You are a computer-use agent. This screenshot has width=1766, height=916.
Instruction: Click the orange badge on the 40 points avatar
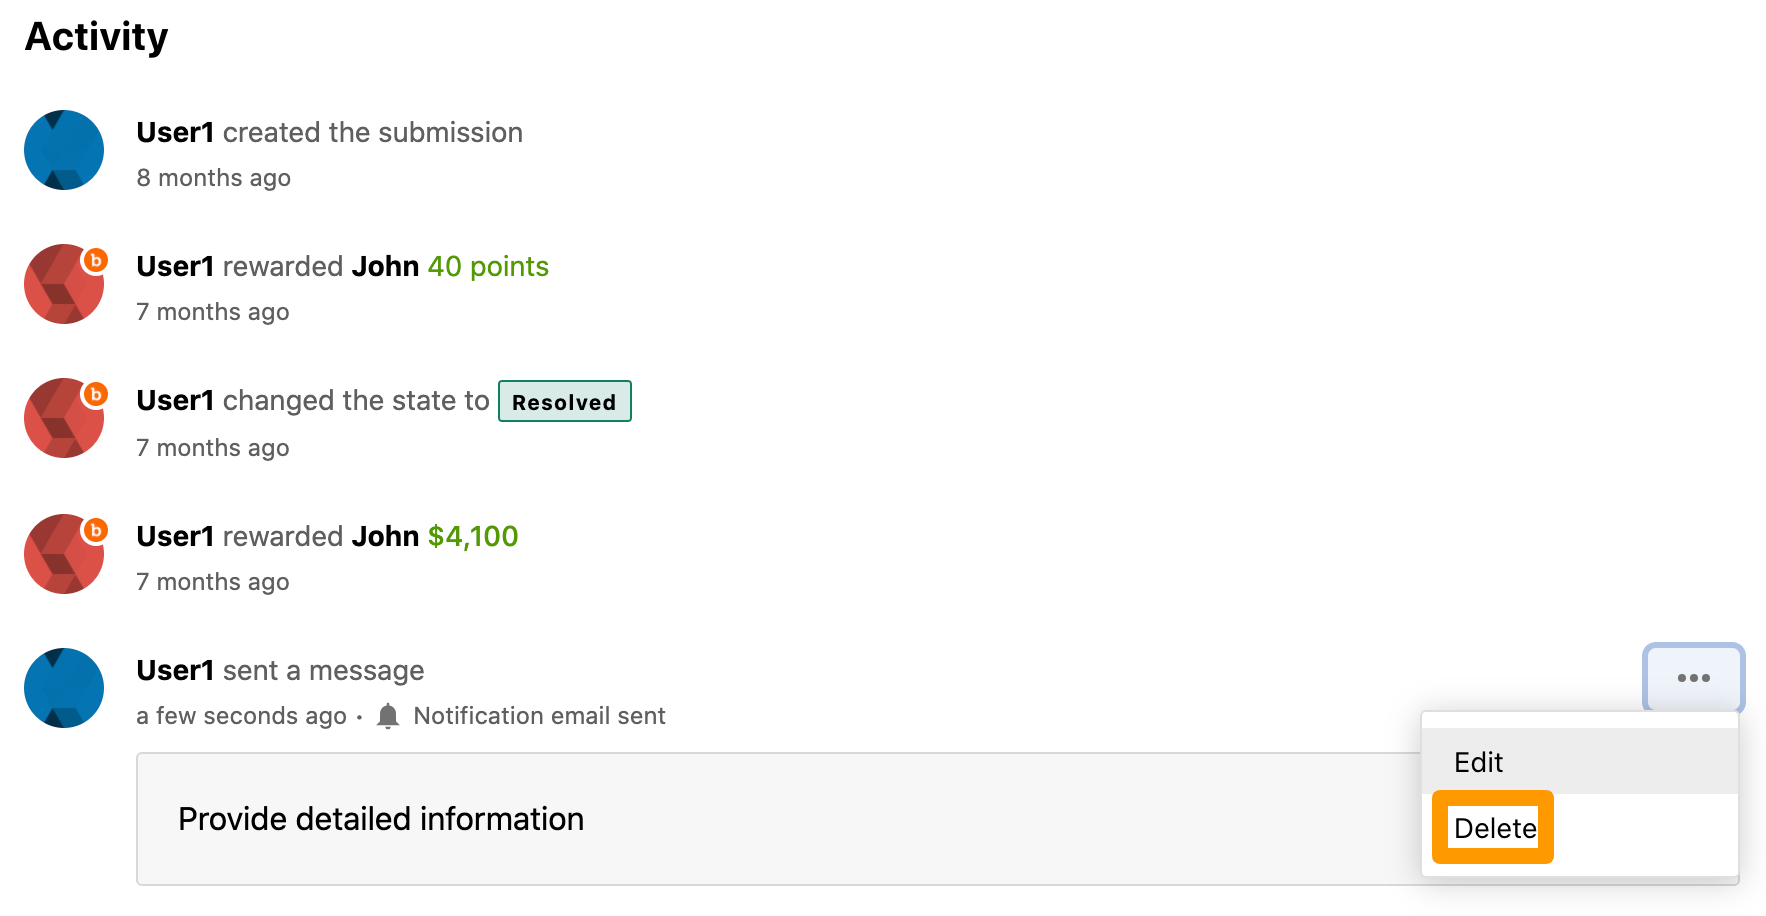(x=95, y=260)
